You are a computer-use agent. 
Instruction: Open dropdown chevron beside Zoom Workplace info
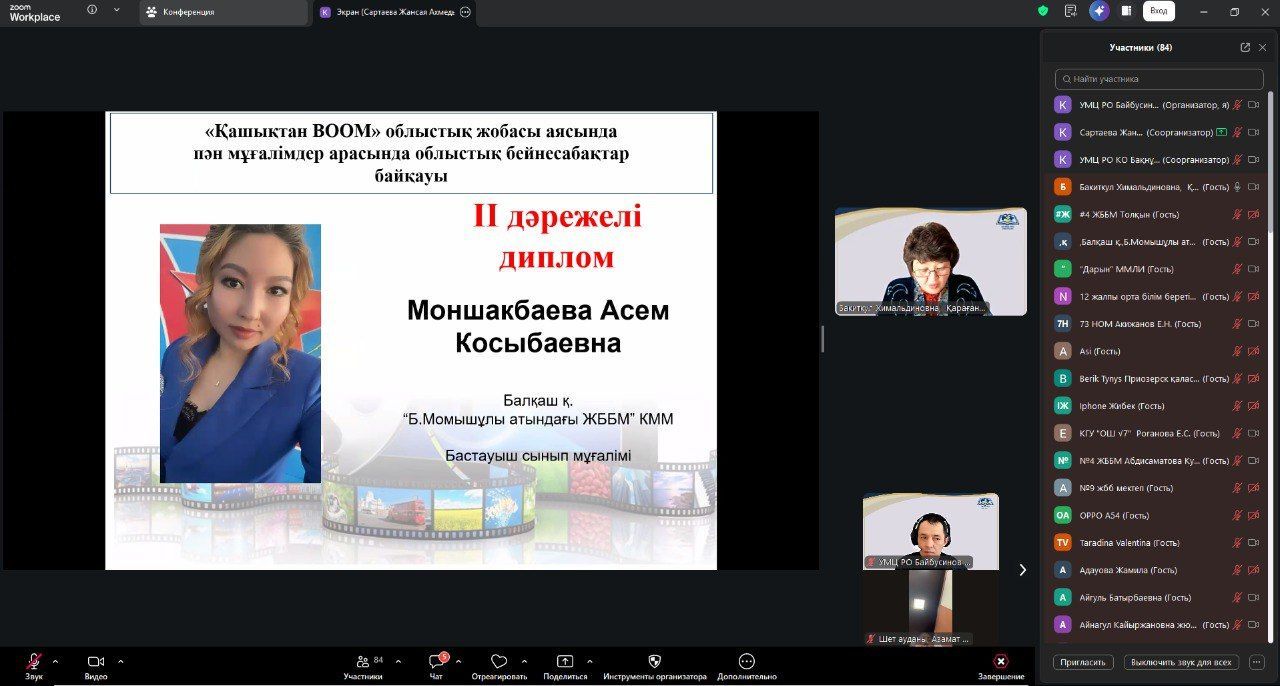[116, 10]
